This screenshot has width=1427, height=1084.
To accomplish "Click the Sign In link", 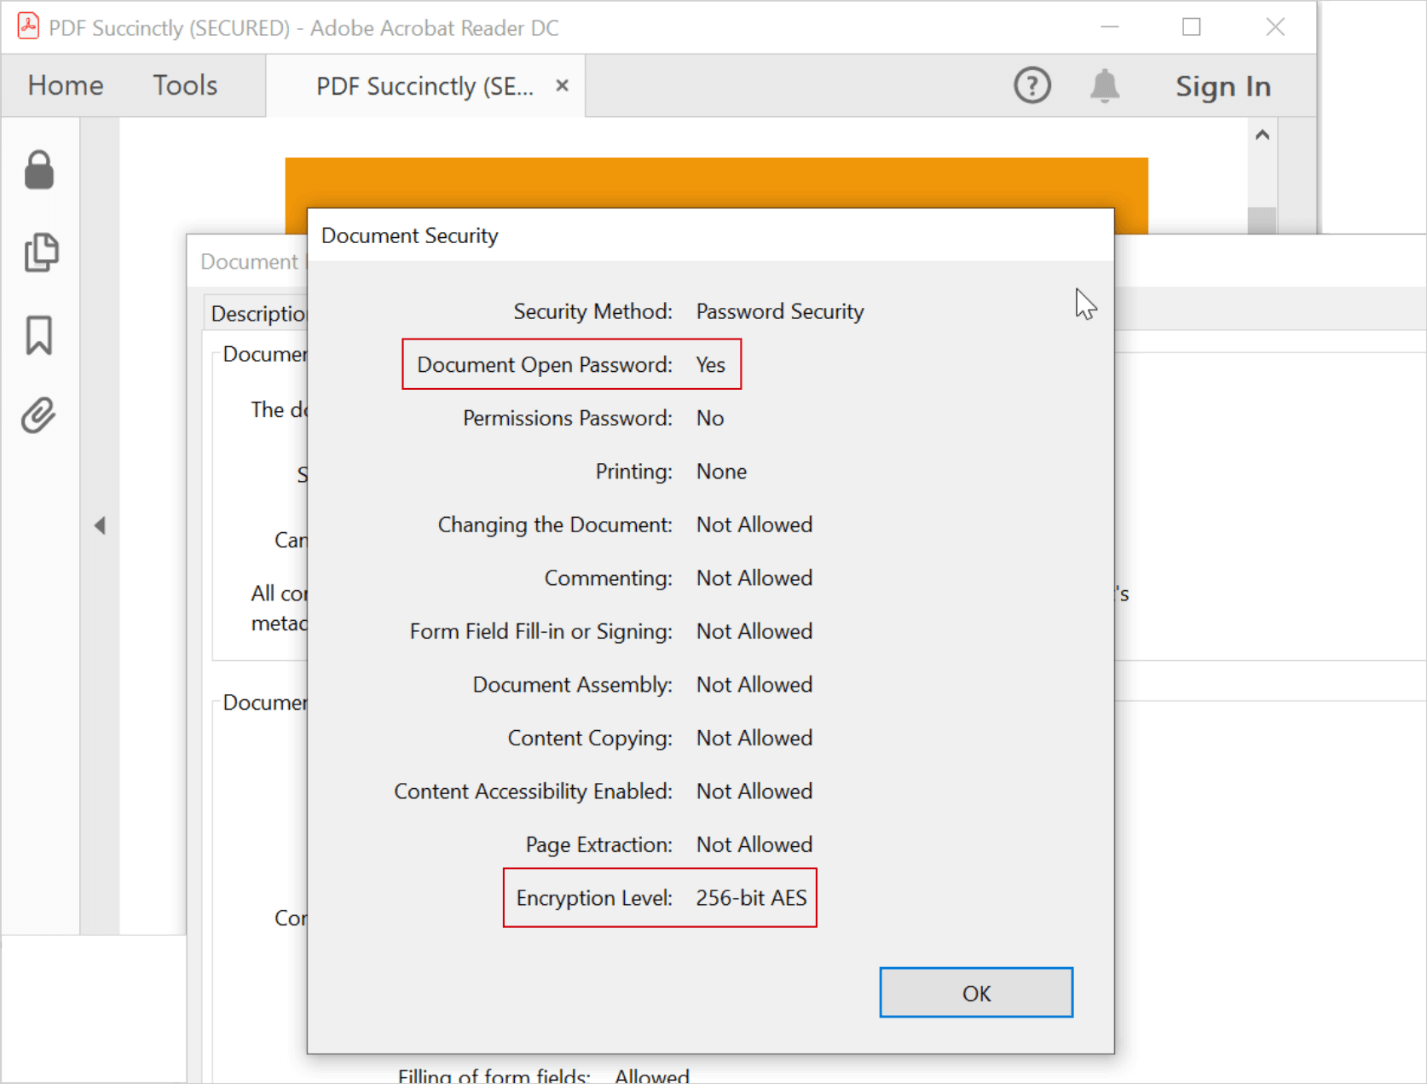I will (x=1223, y=87).
